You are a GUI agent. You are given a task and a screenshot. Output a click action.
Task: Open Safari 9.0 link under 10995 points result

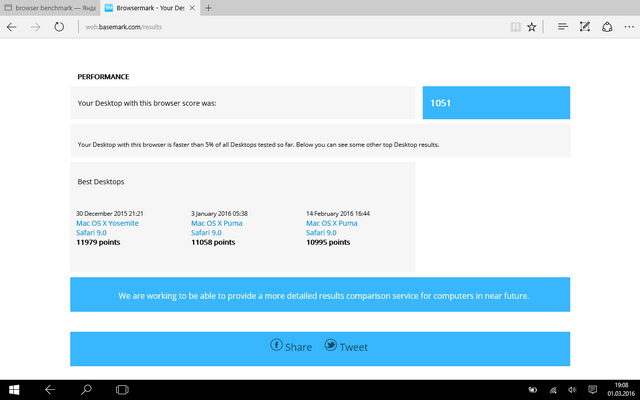tap(322, 233)
